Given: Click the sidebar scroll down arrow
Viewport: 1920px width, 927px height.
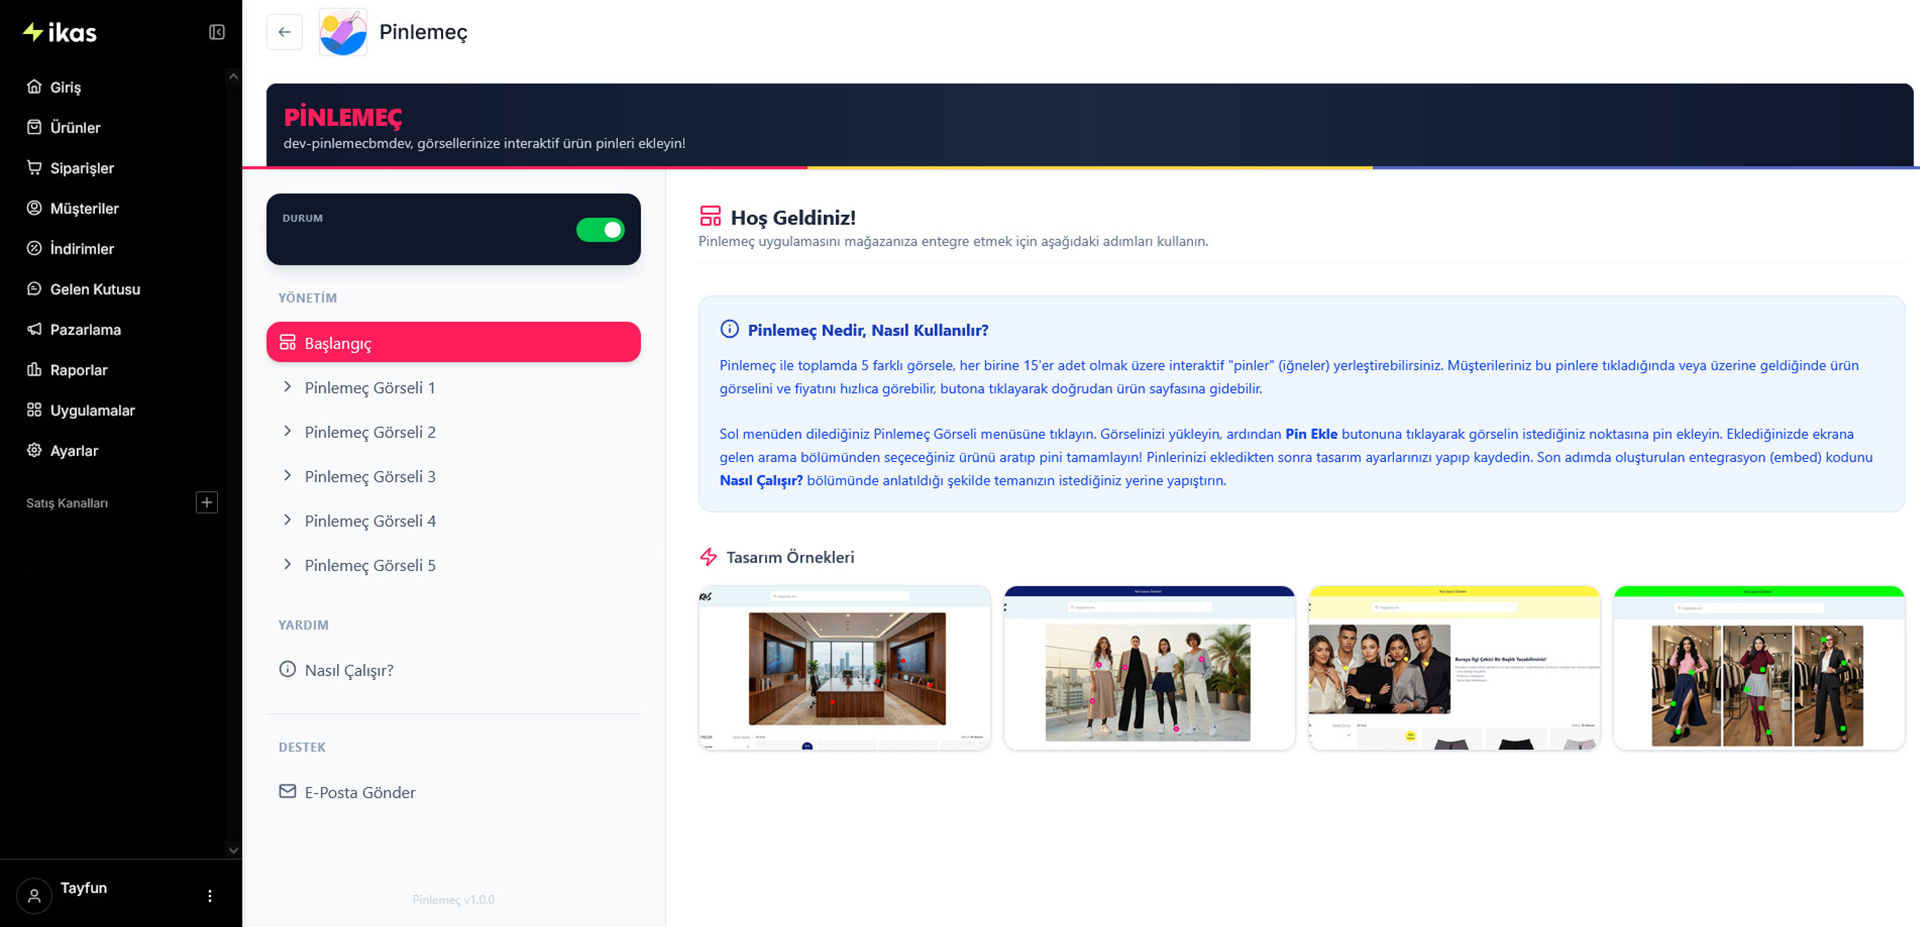Looking at the screenshot, I should (233, 851).
